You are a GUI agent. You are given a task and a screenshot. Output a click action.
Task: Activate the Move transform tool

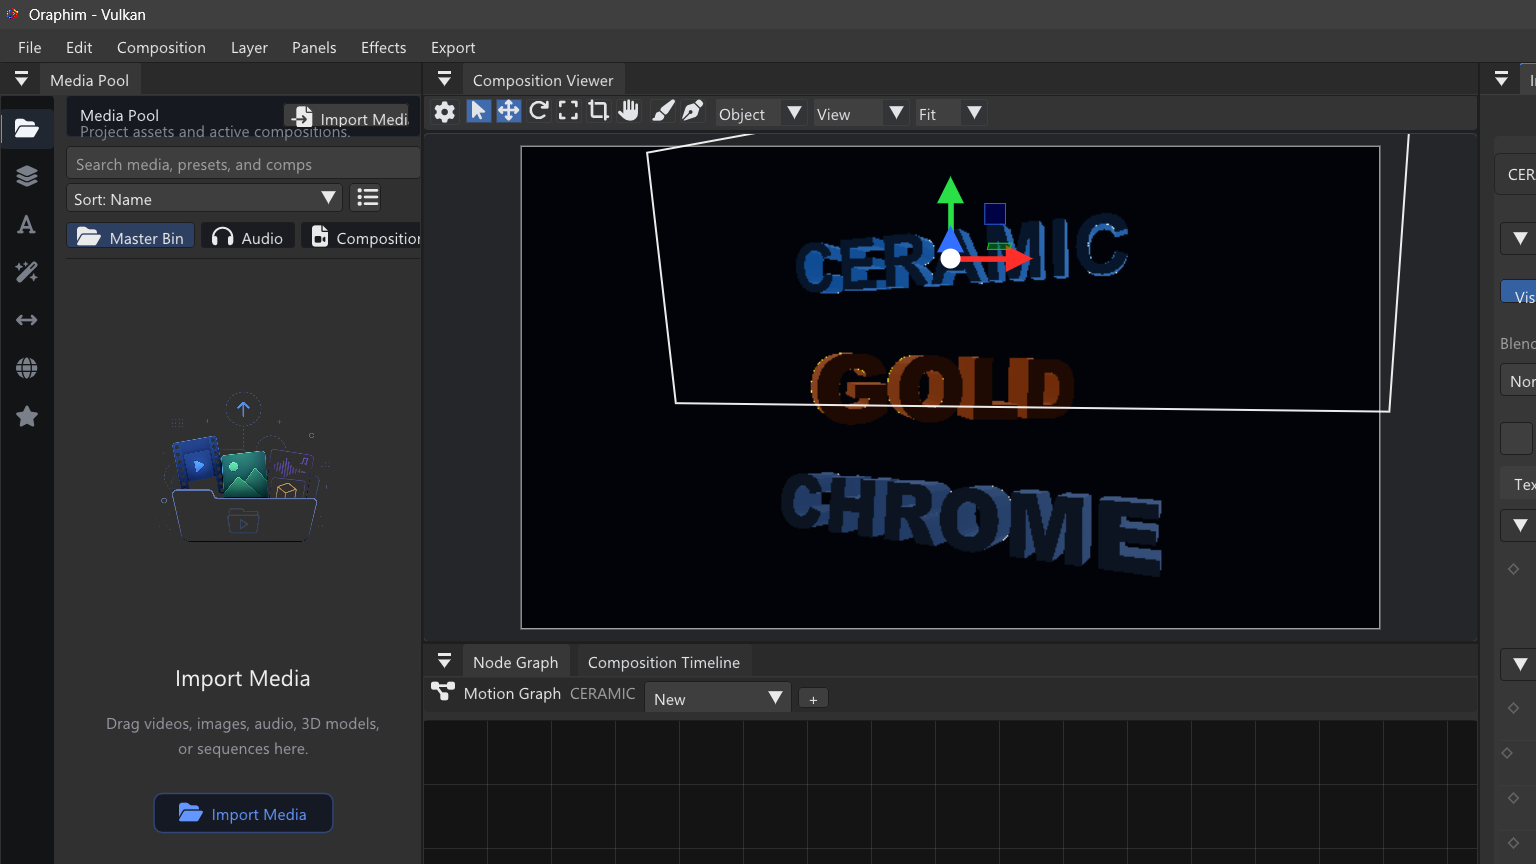(x=508, y=111)
